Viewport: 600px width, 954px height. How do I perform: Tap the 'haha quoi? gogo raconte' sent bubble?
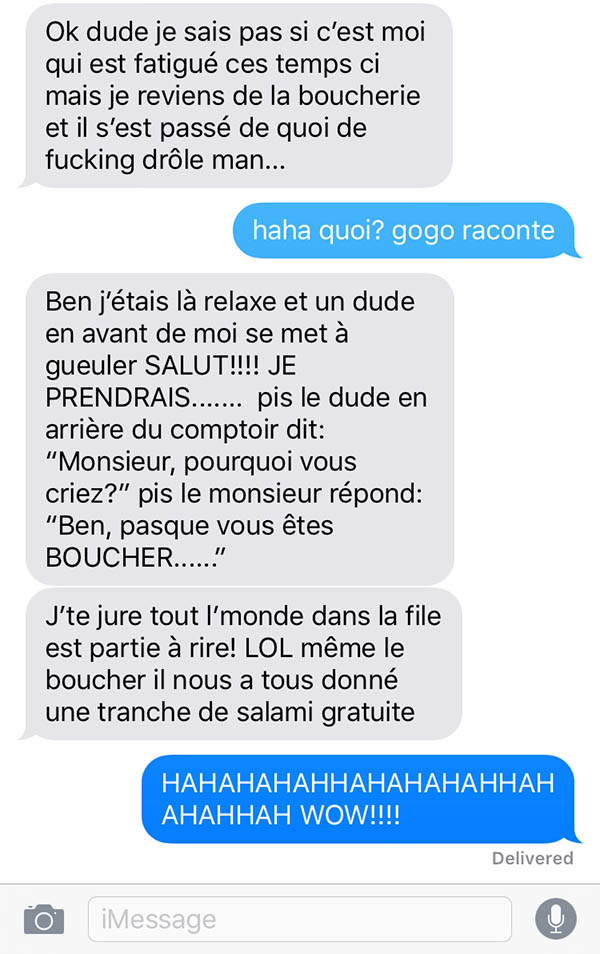point(406,231)
